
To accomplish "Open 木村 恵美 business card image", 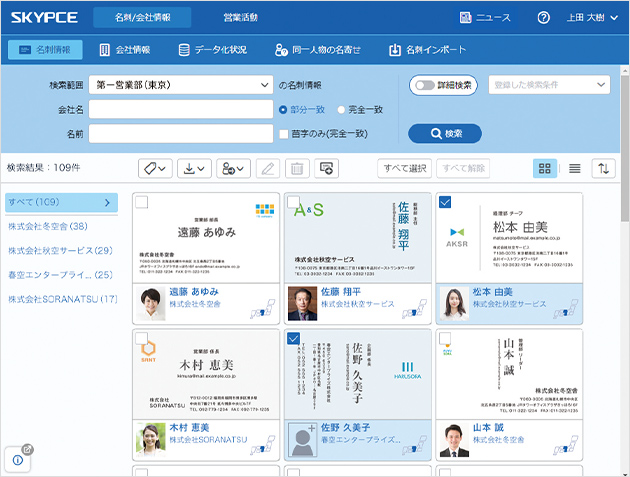I will [x=206, y=374].
